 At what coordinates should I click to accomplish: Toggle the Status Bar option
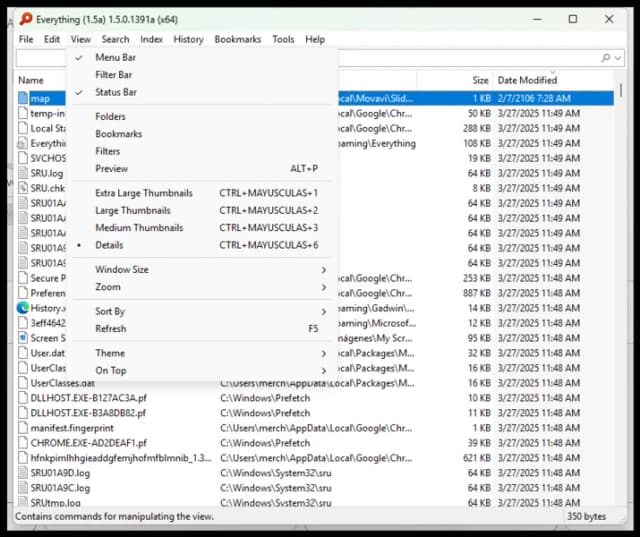pyautogui.click(x=201, y=92)
